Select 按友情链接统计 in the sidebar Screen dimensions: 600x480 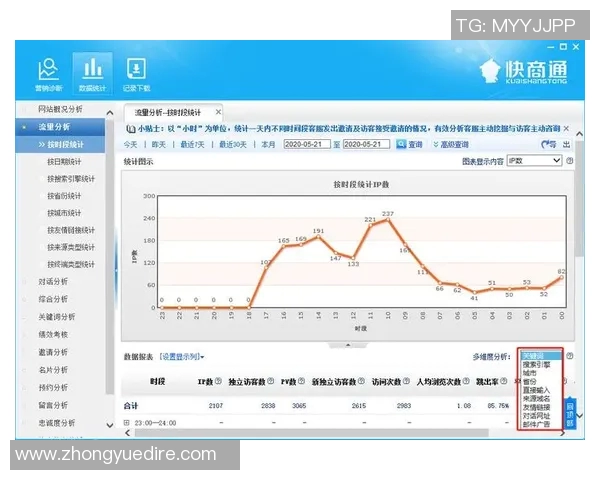coord(71,230)
